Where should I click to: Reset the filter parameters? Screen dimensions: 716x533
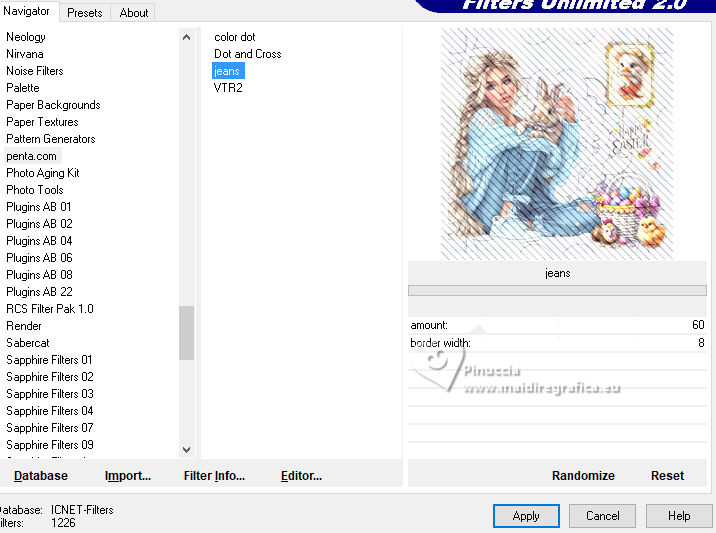[x=667, y=476]
